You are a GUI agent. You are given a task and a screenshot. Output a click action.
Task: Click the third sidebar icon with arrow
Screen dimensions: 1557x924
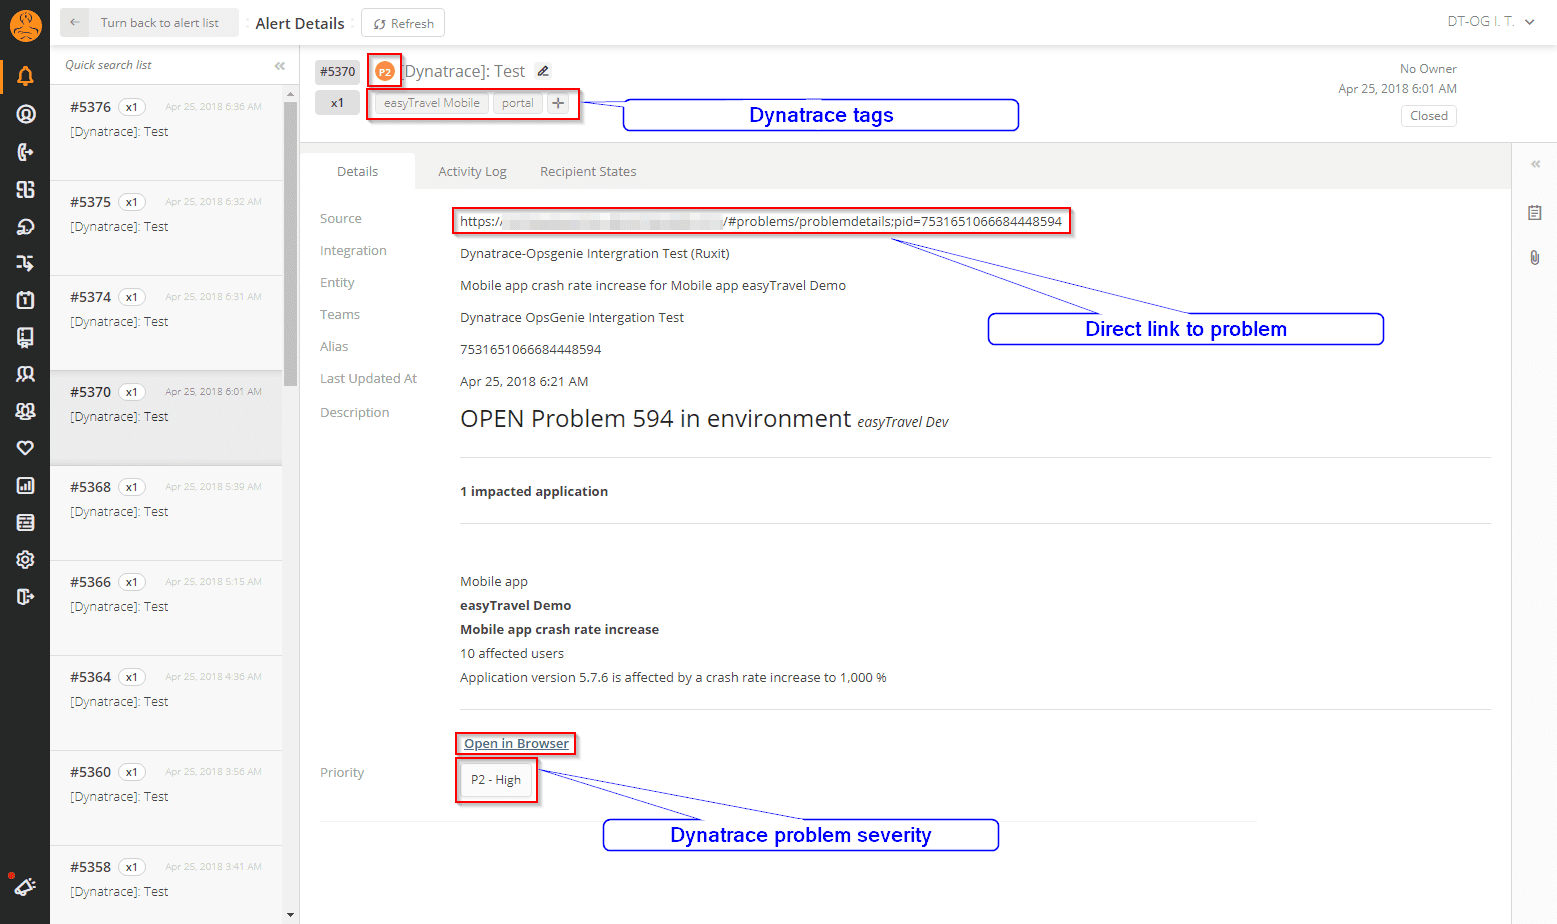point(25,152)
